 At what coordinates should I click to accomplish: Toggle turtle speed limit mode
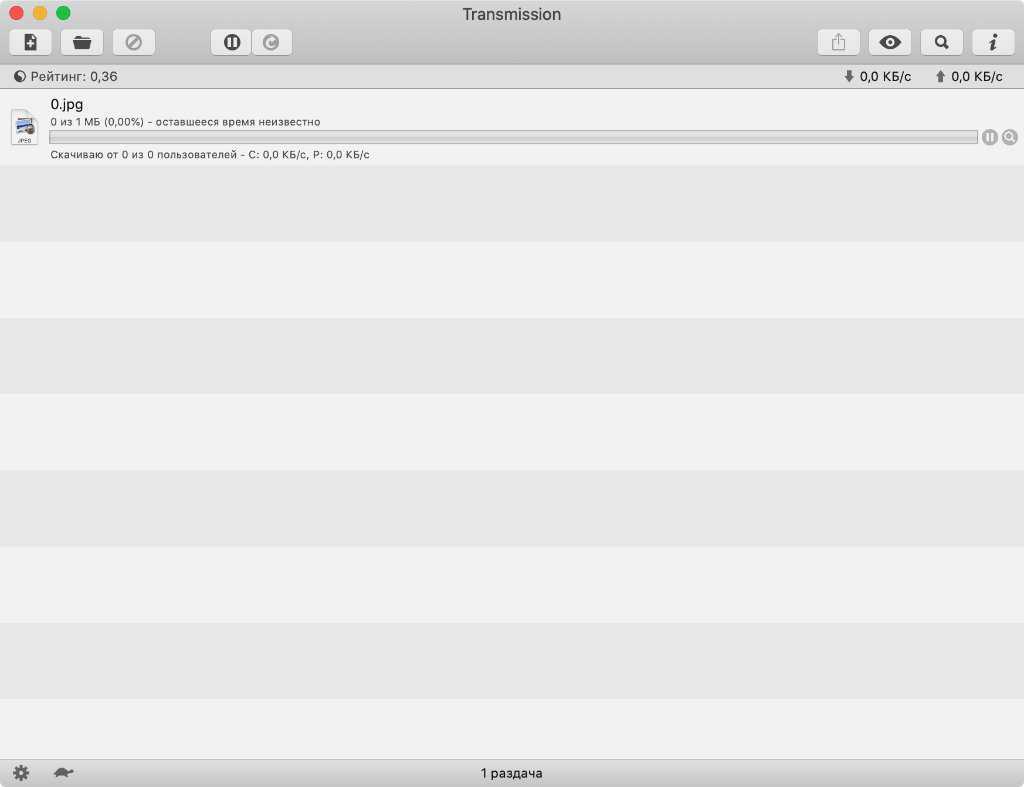[64, 773]
